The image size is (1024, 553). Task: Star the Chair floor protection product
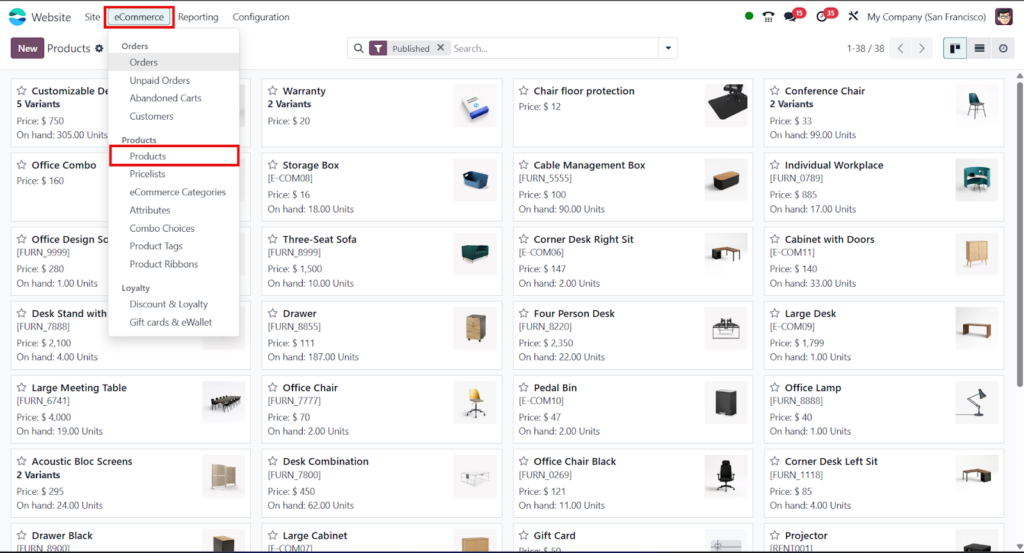tap(524, 91)
